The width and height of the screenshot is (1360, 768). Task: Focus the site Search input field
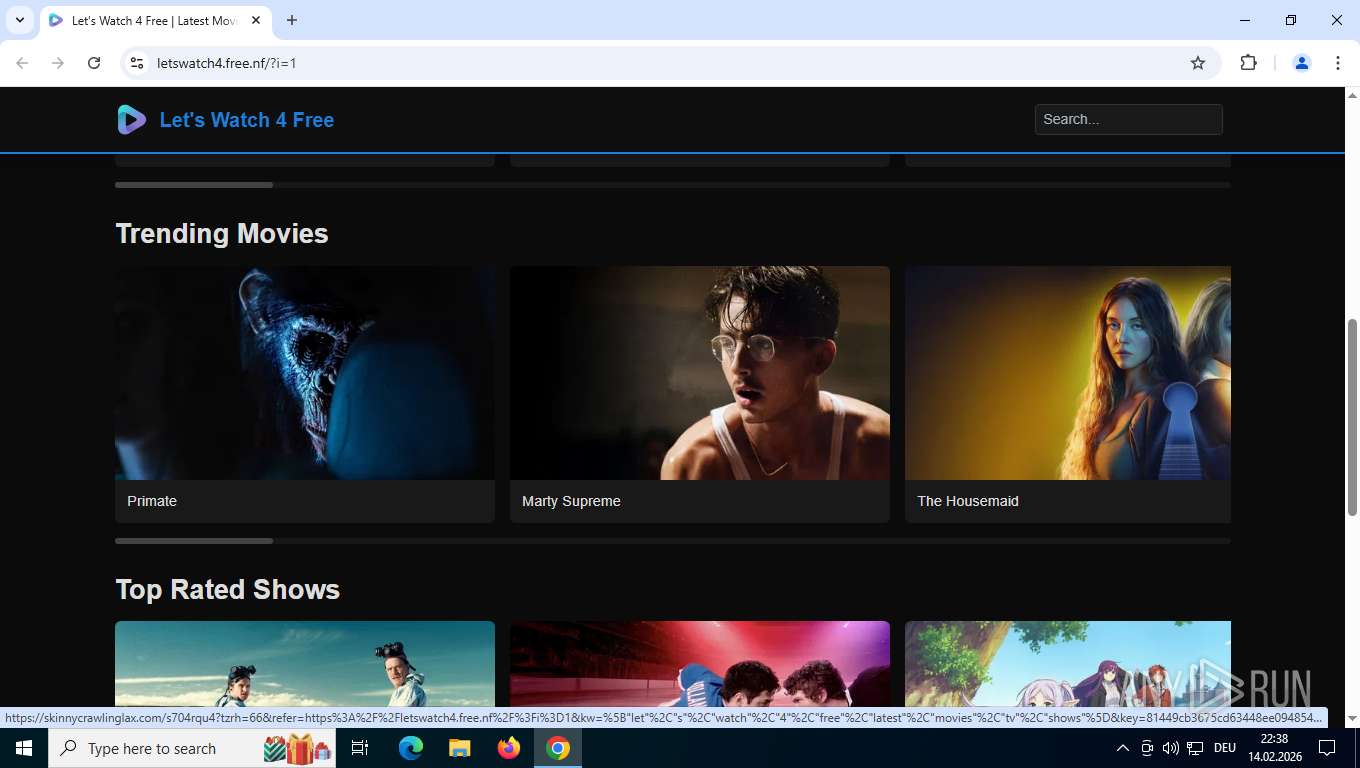[x=1128, y=119]
